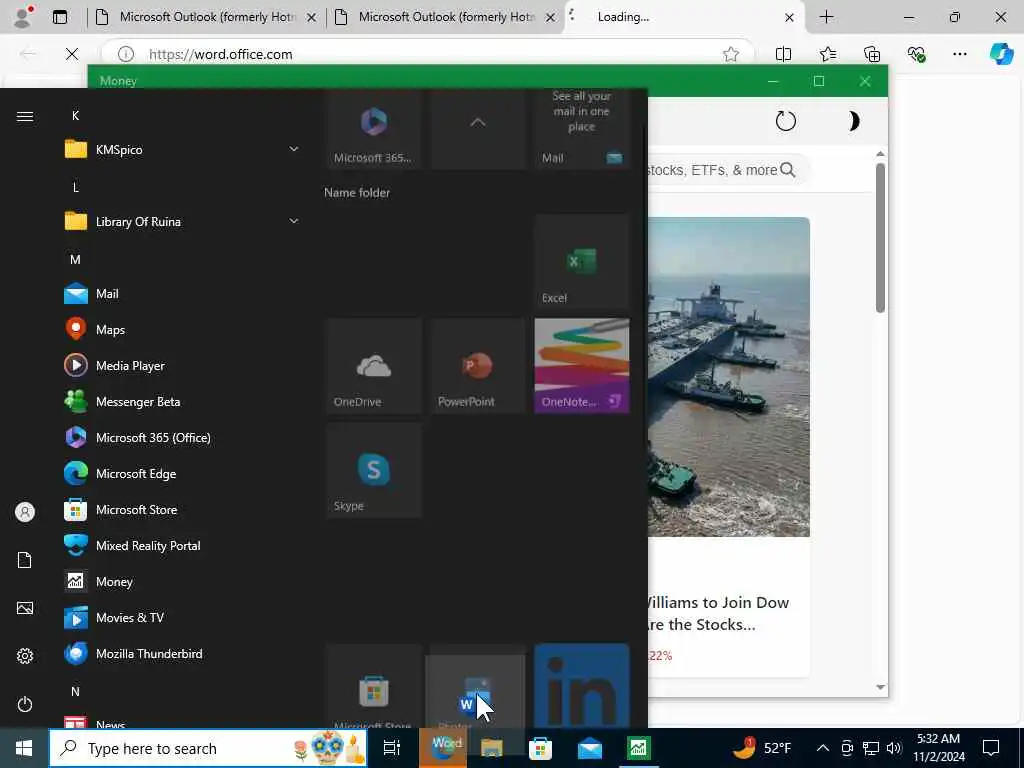This screenshot has width=1024, height=768.
Task: Open the OneNote tile
Action: click(582, 366)
